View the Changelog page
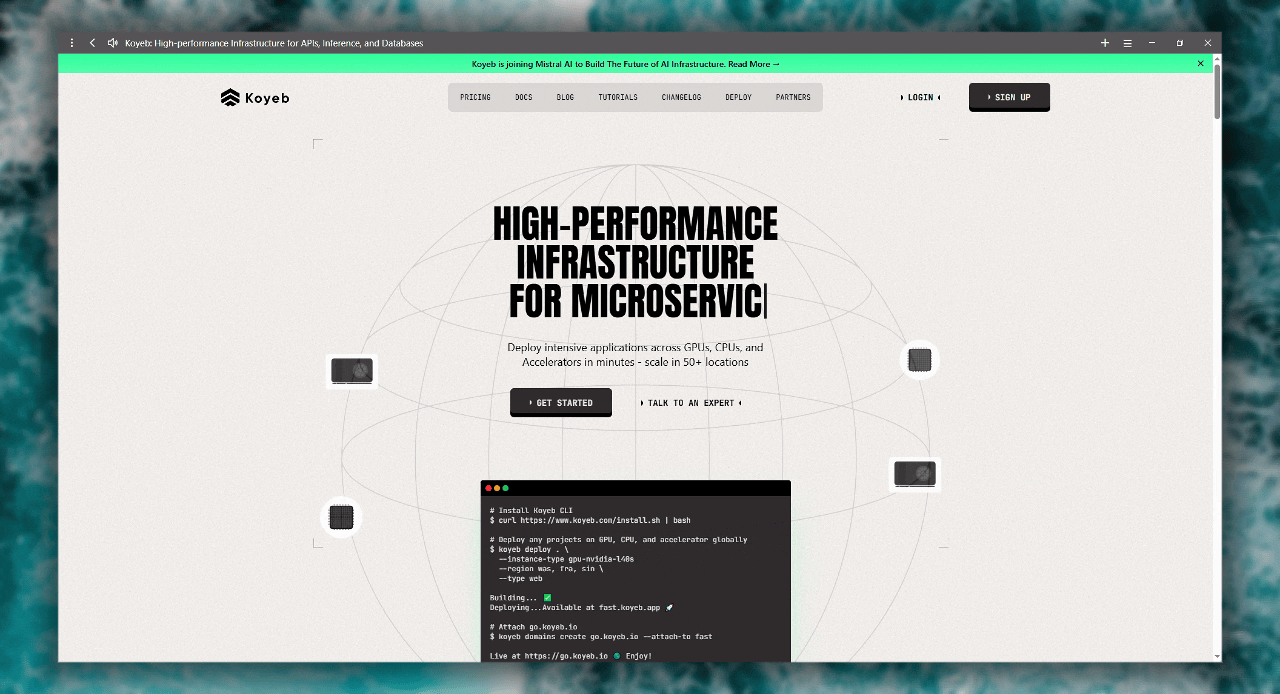Screen dimensions: 1280x694 pyautogui.click(x=681, y=97)
